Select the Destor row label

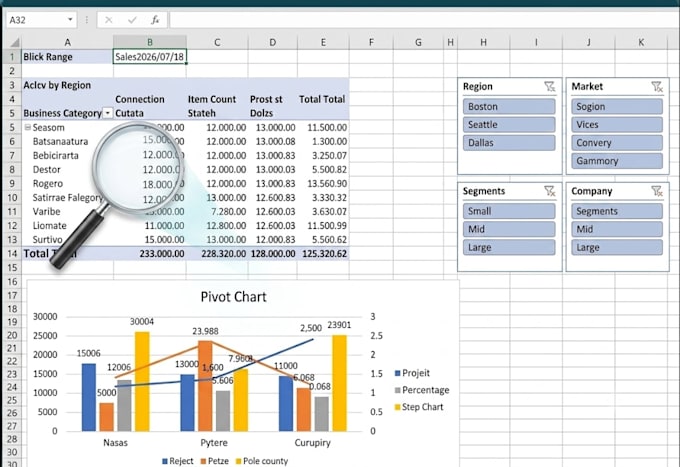click(46, 170)
